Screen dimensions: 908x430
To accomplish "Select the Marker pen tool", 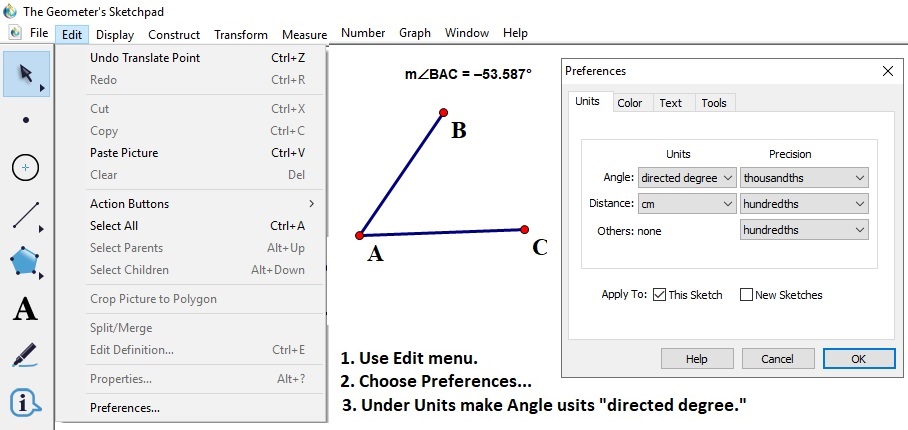I will click(26, 355).
